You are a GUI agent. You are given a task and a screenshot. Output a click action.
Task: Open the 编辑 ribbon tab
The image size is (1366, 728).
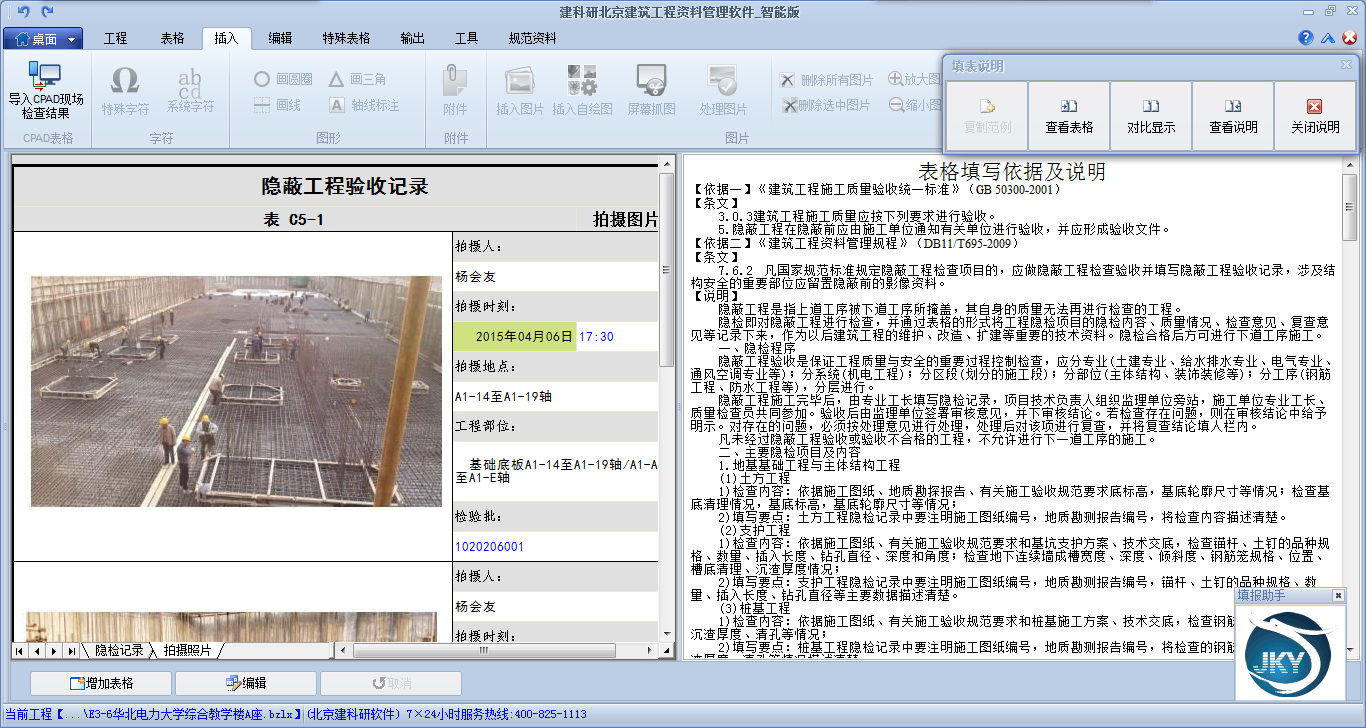coord(281,38)
